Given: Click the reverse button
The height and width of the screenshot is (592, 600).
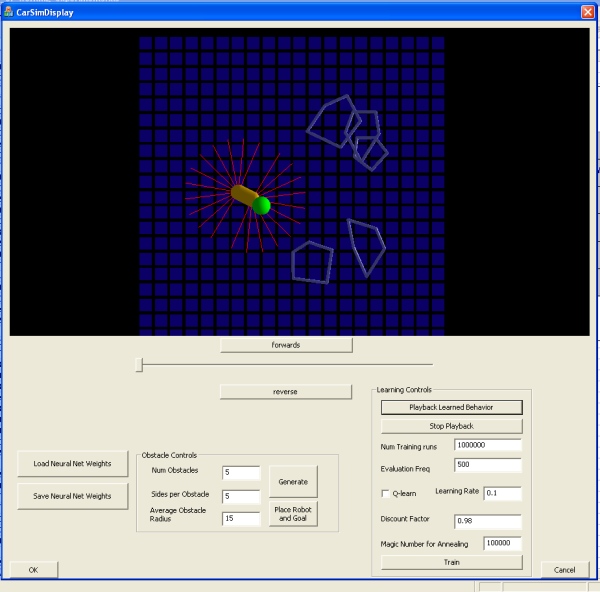Looking at the screenshot, I should point(285,391).
